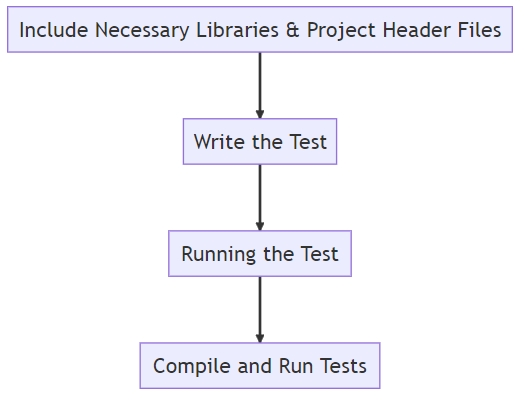This screenshot has width=524, height=403.
Task: Click the word Write in second box
Action: (x=219, y=142)
